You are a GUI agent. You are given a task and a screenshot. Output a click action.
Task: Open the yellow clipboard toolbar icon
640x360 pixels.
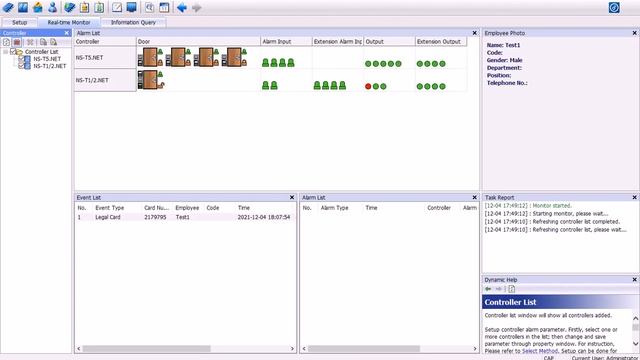[x=84, y=7]
